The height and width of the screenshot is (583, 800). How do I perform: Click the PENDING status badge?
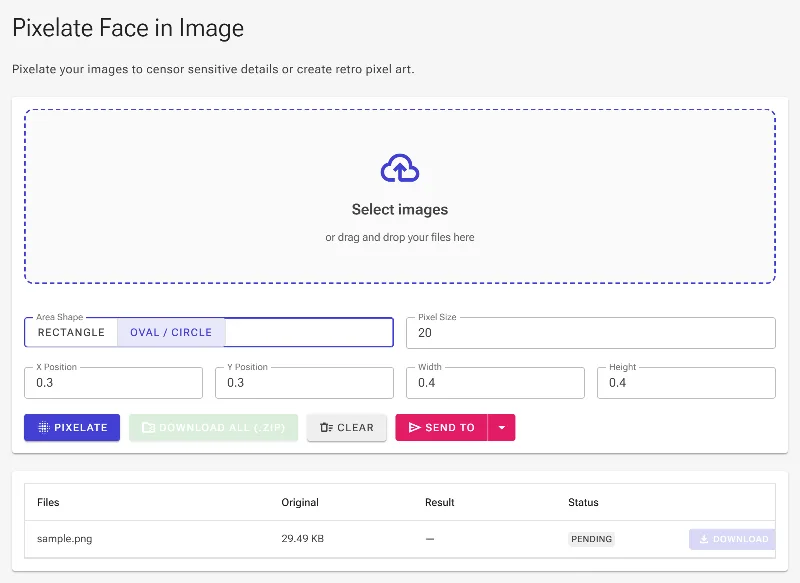(x=591, y=539)
